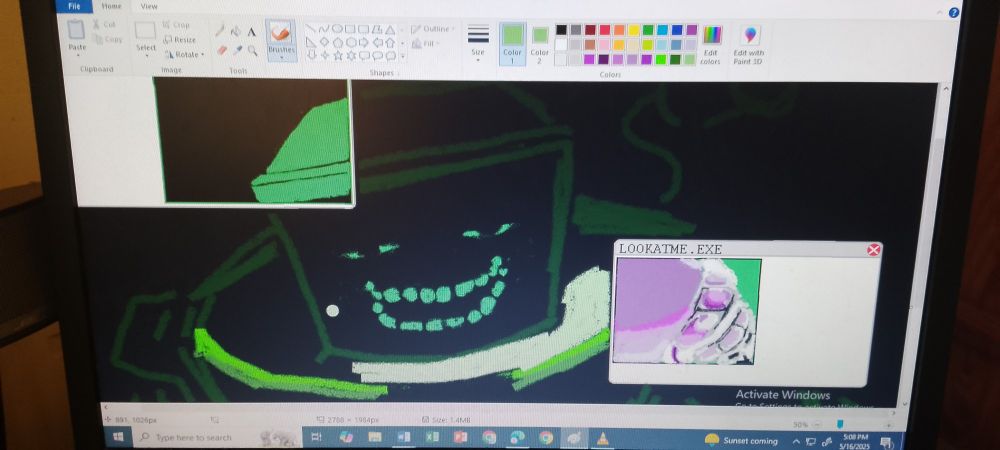Open the Windows Start menu
1000x450 pixels.
point(117,437)
